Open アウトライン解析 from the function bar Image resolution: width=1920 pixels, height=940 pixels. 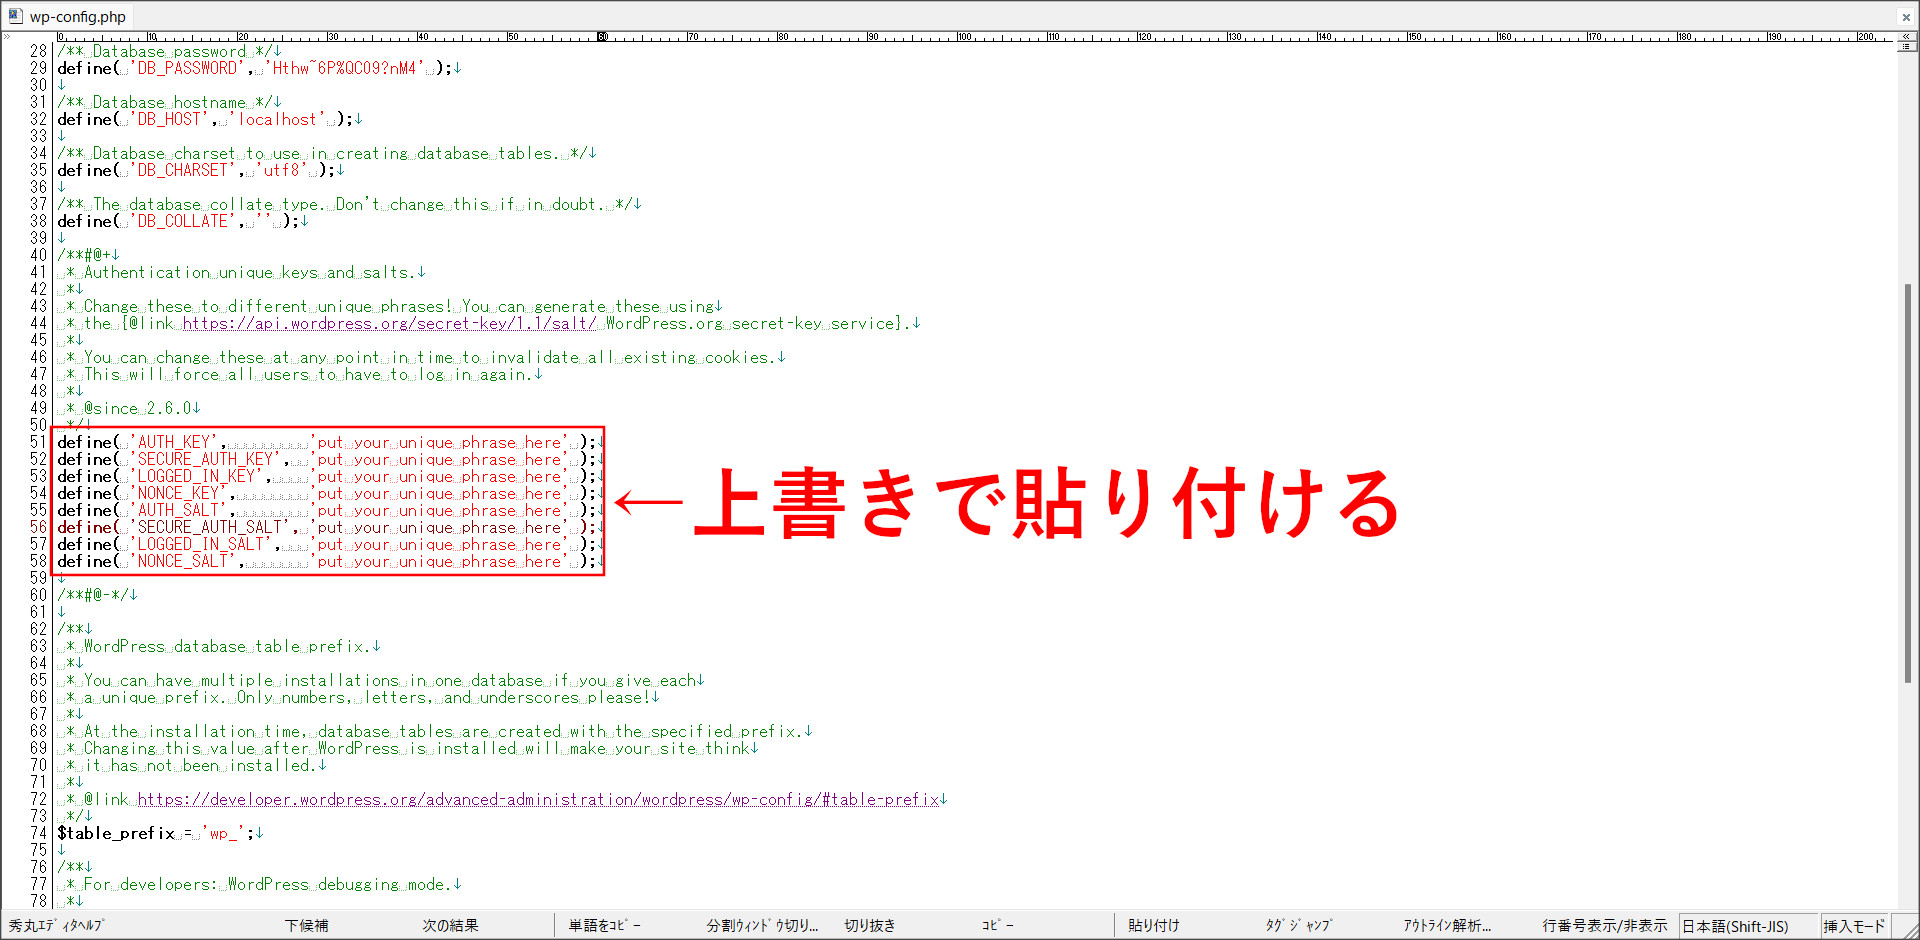point(1446,926)
